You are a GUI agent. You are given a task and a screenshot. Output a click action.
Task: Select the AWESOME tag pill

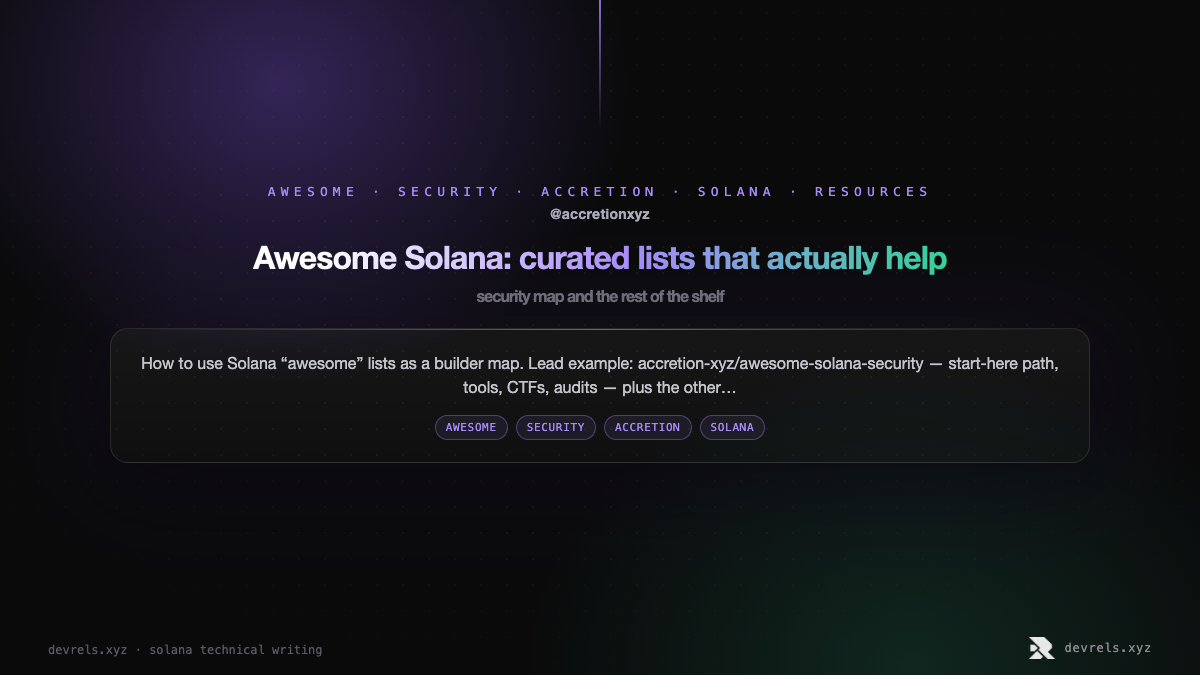point(471,427)
